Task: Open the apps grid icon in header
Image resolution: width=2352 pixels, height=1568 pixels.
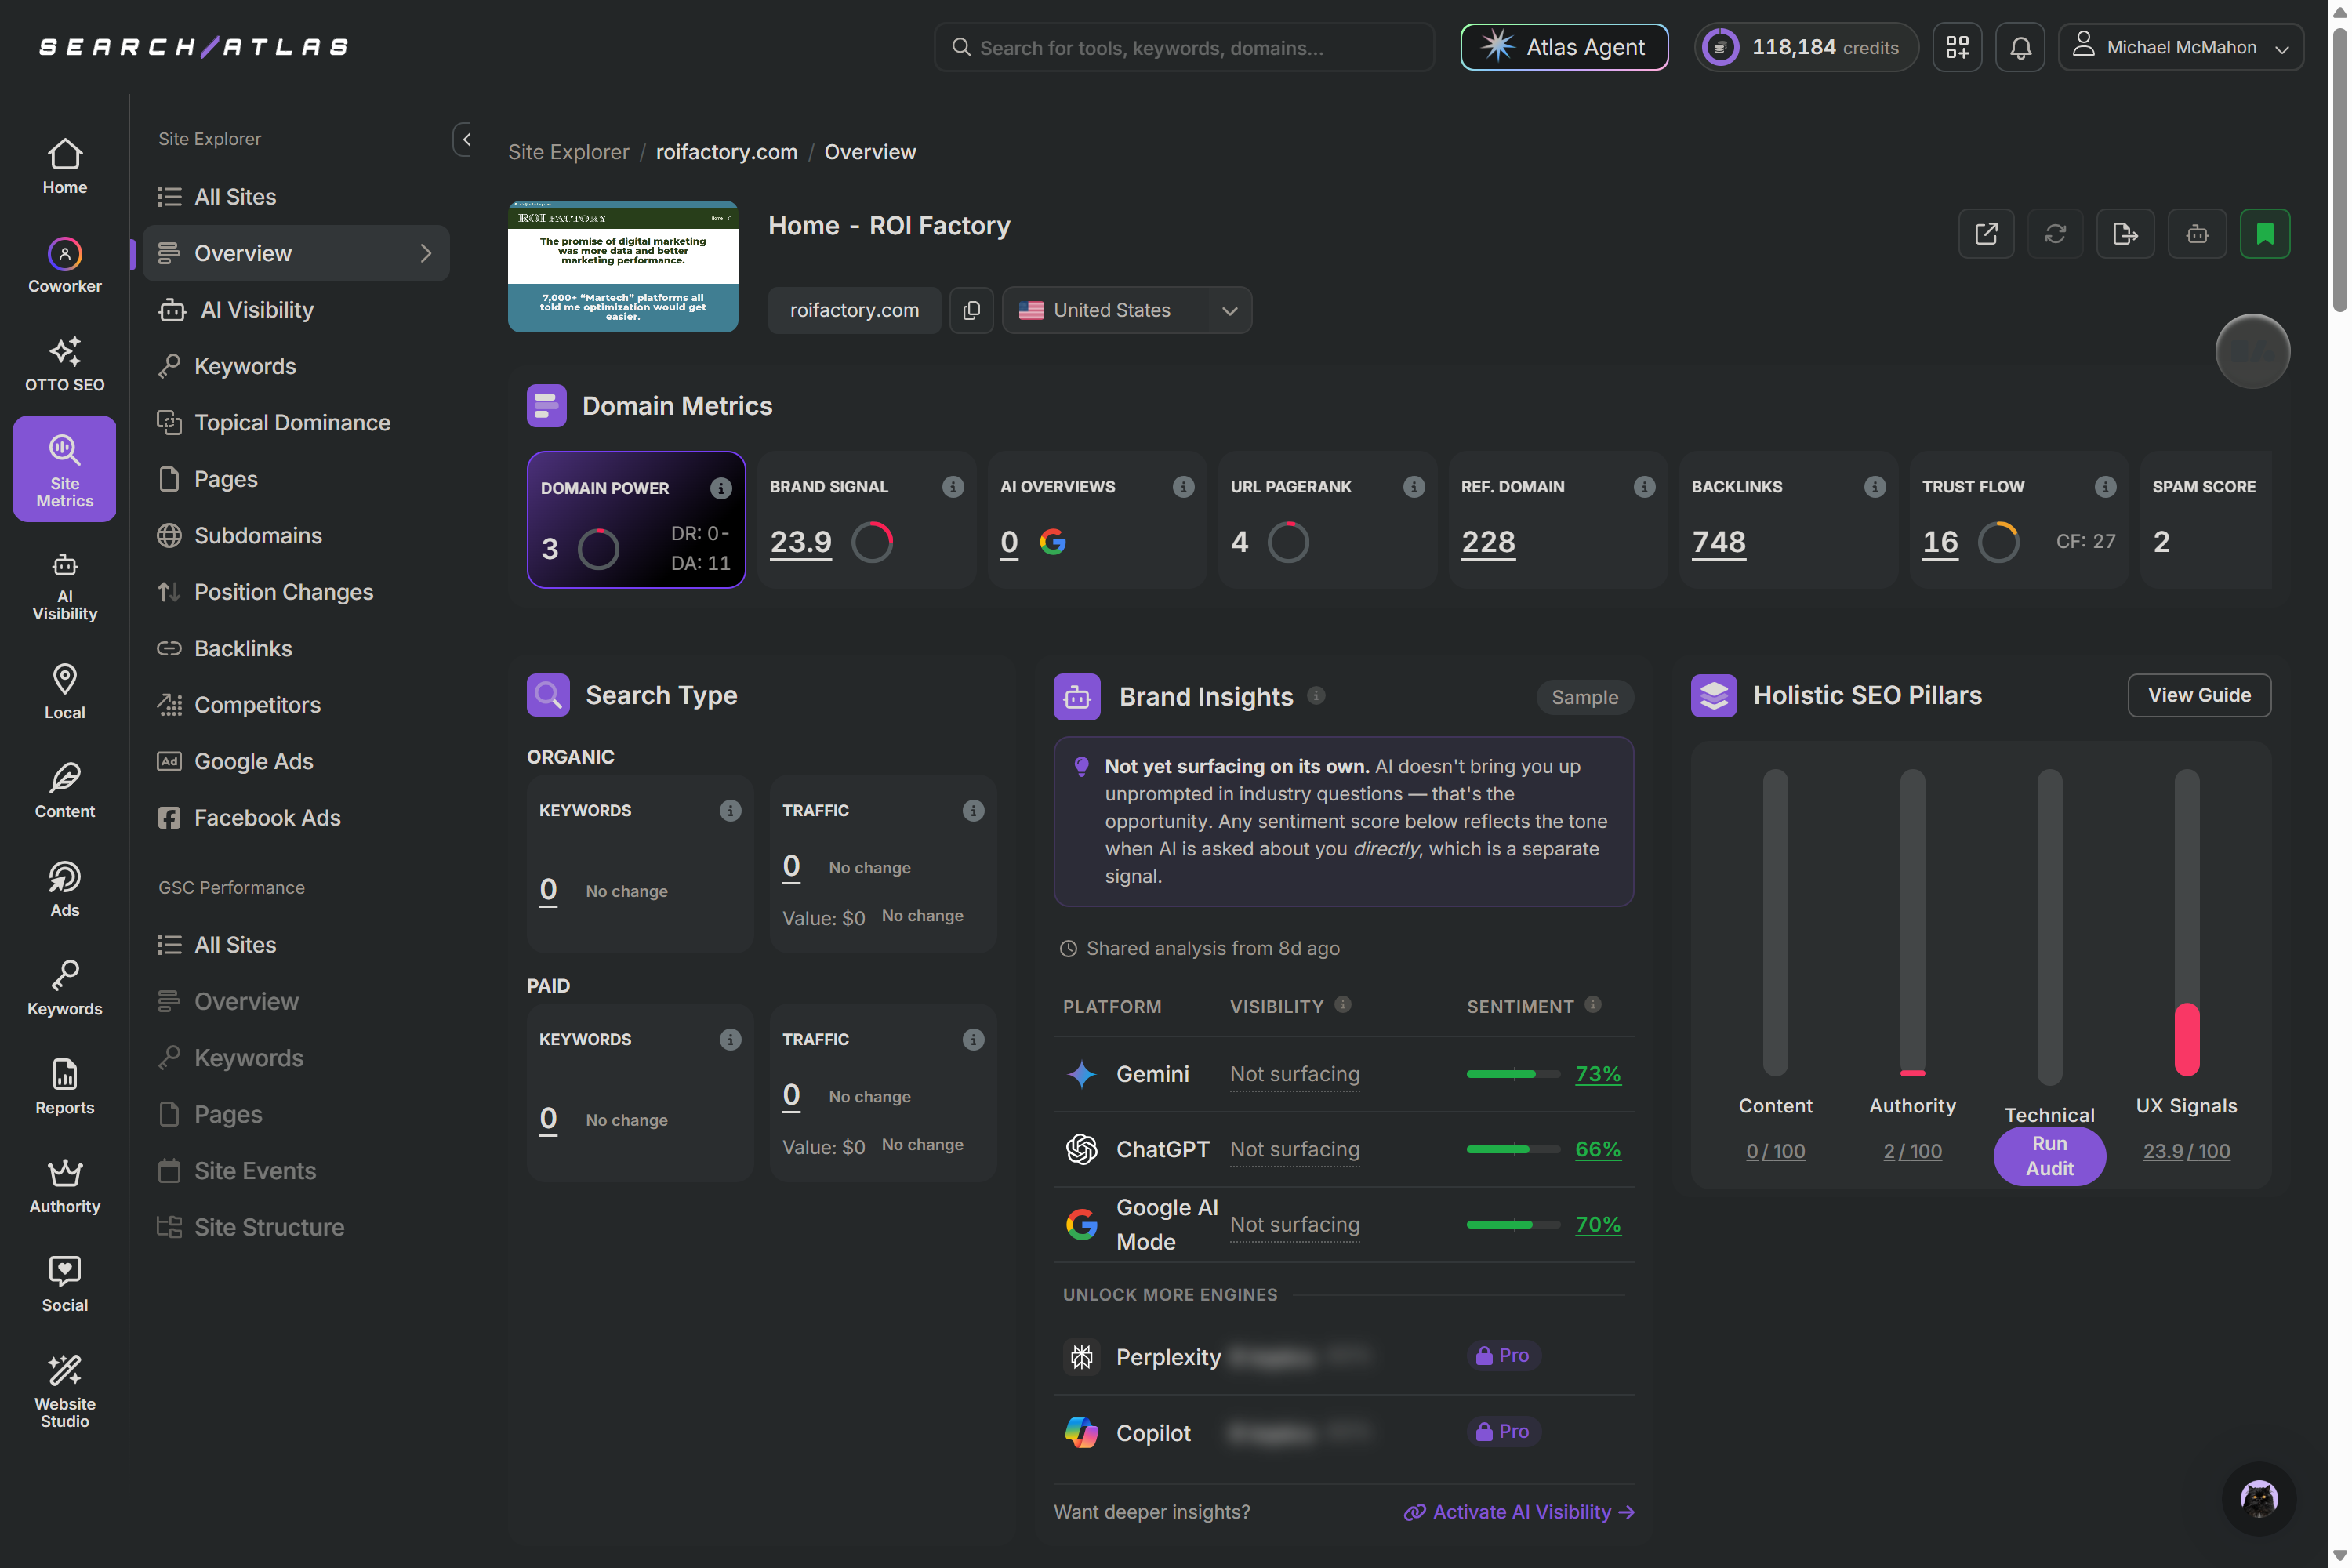Action: click(x=1957, y=47)
